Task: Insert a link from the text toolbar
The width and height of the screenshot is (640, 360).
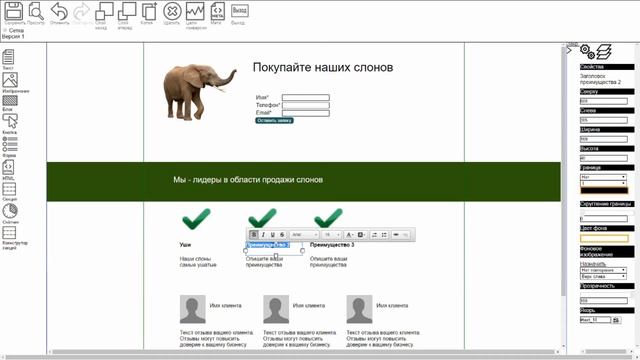Action: tap(396, 235)
